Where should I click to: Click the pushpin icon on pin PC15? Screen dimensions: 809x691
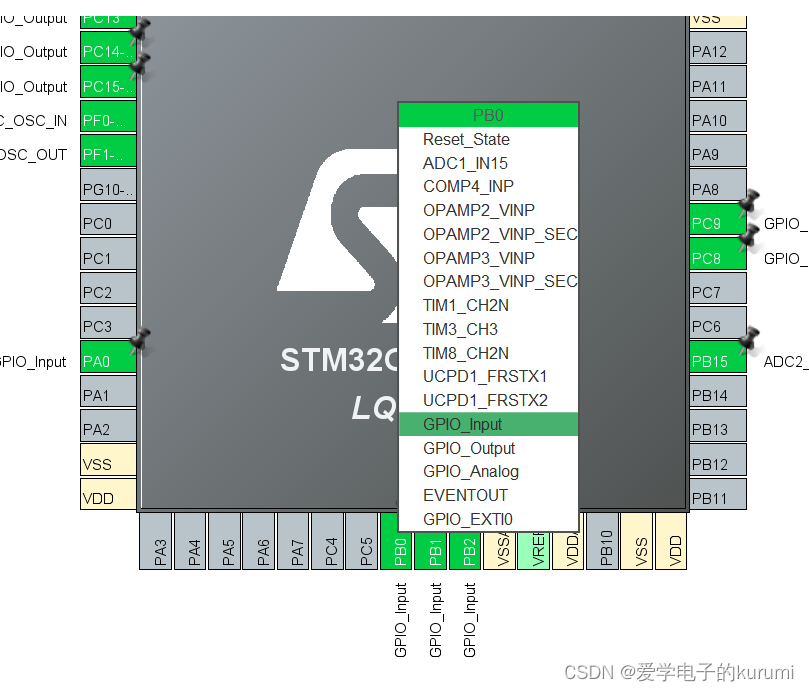[x=141, y=66]
